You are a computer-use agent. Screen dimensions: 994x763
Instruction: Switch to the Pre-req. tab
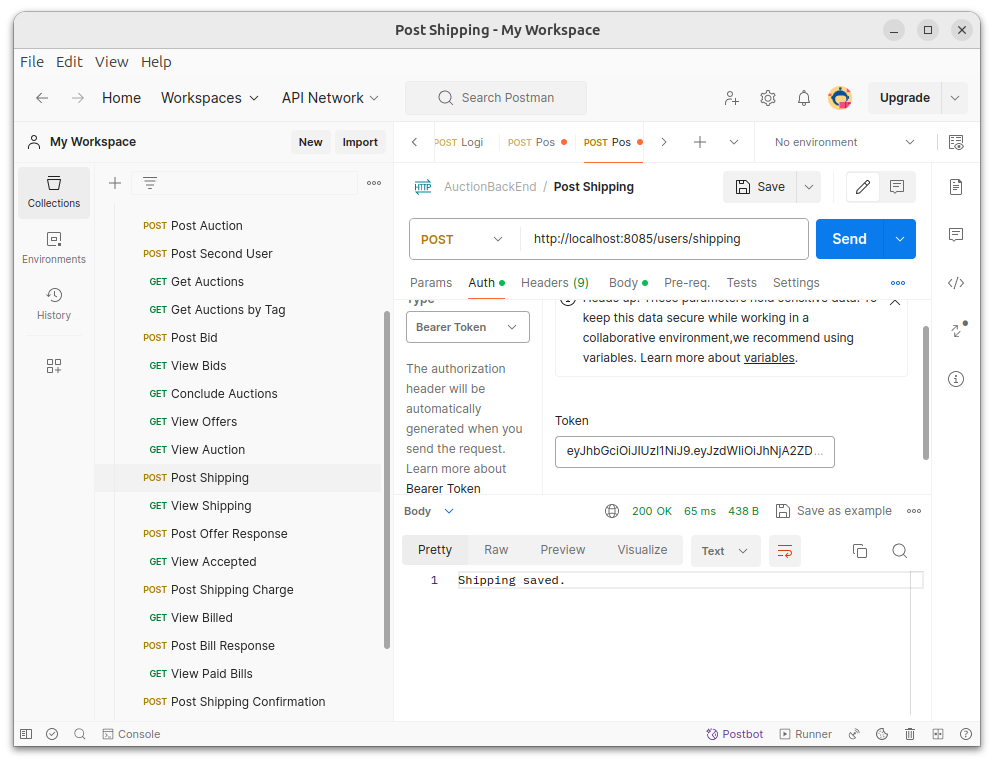[687, 283]
